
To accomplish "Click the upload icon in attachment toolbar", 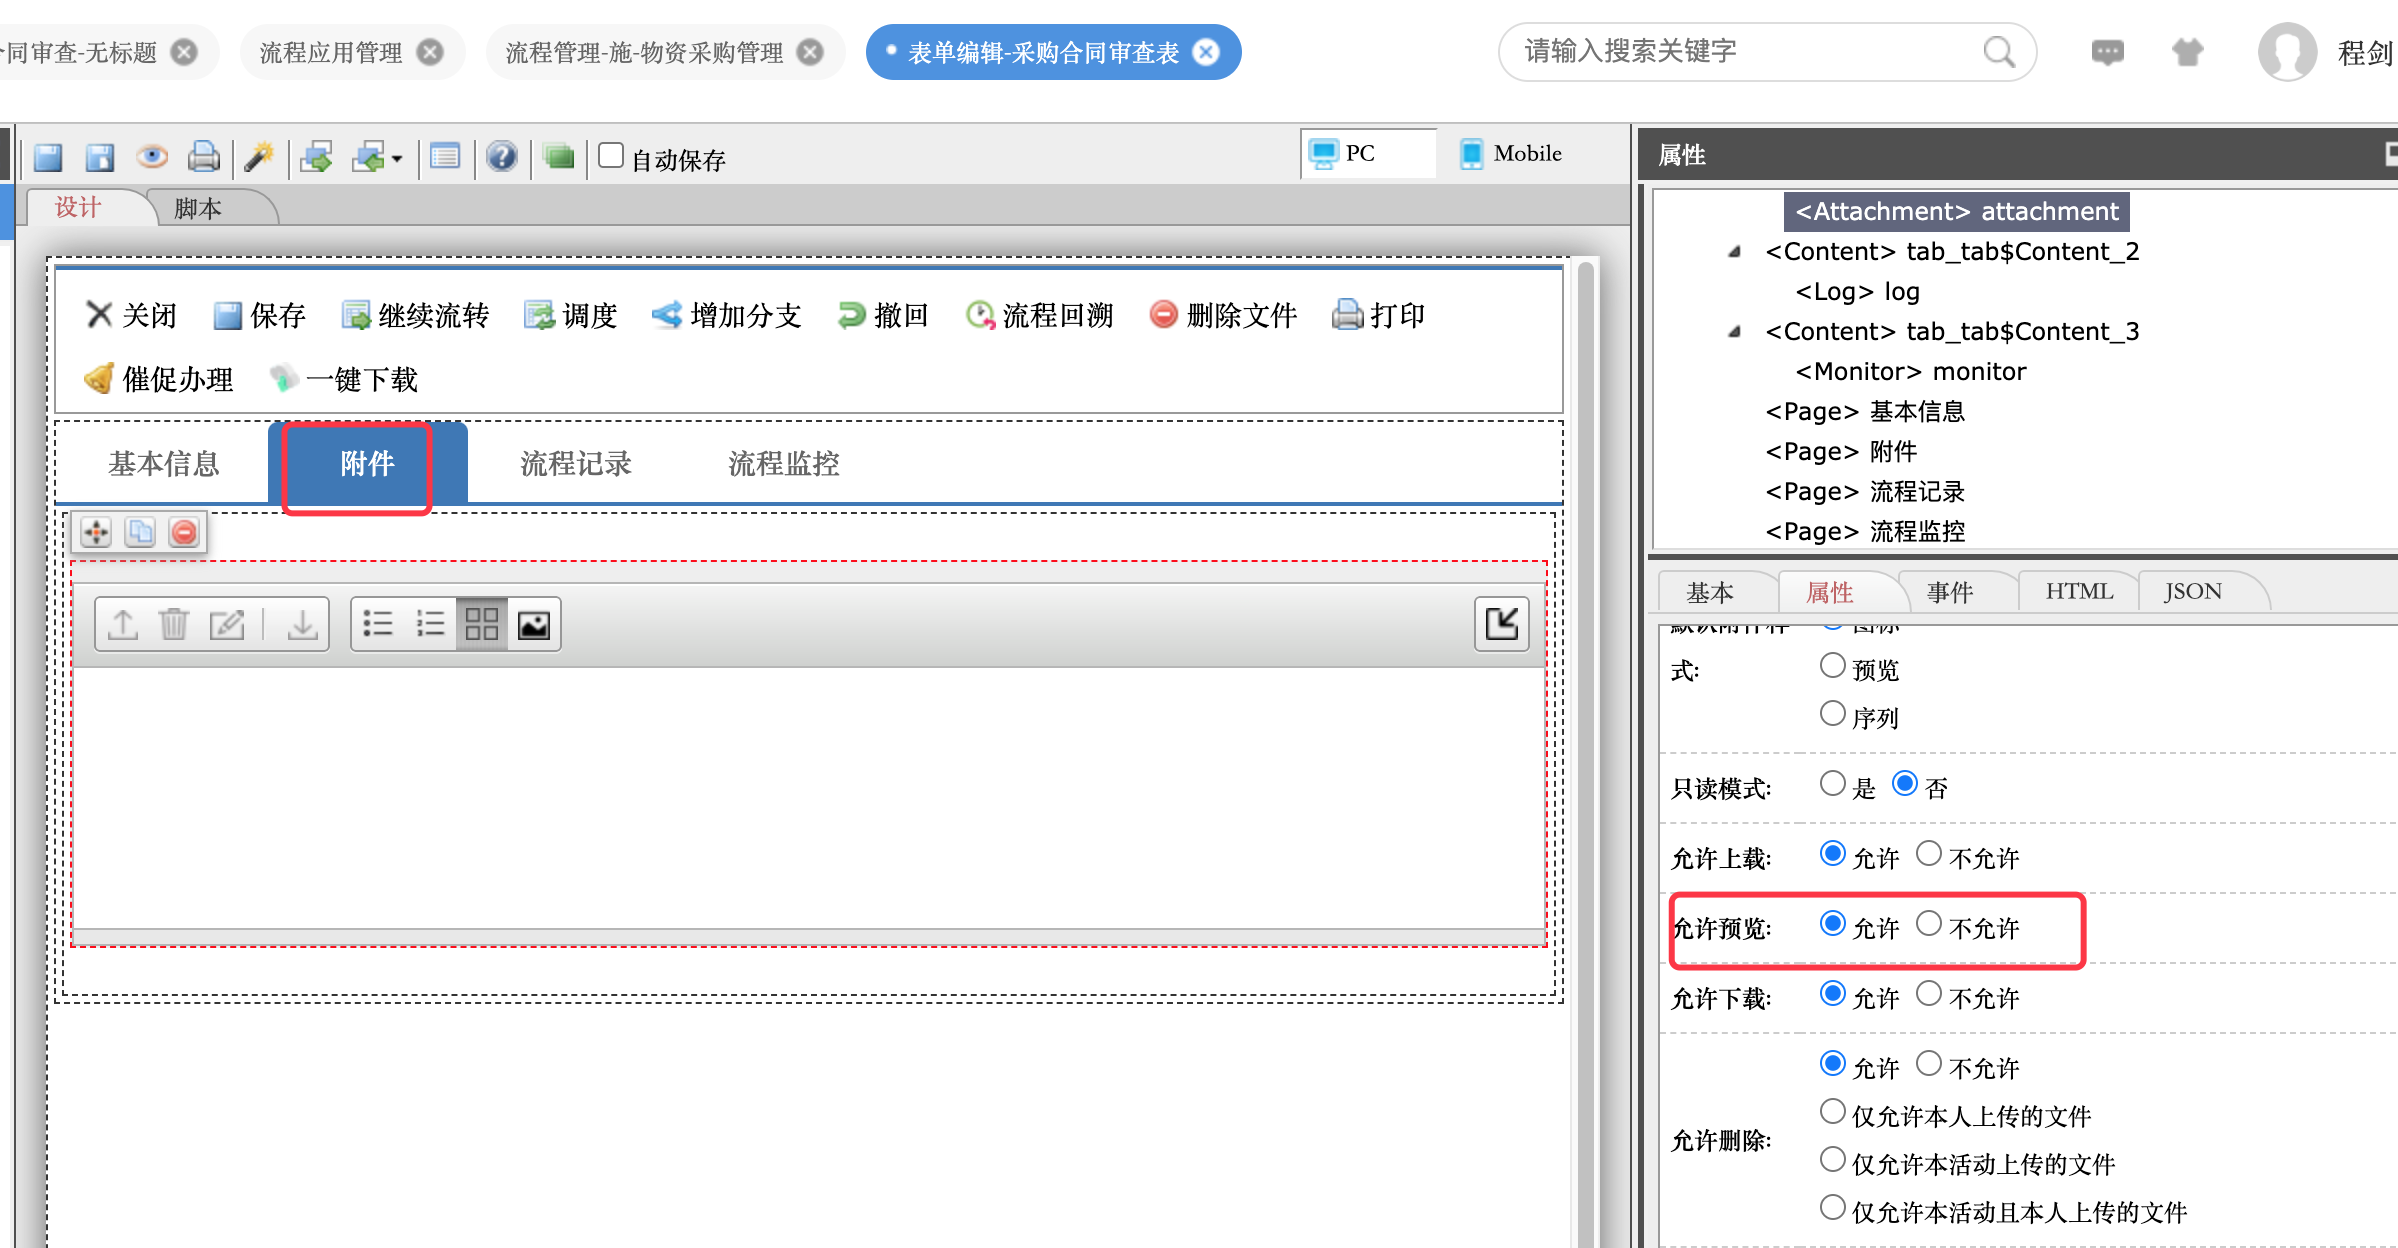I will (x=123, y=624).
